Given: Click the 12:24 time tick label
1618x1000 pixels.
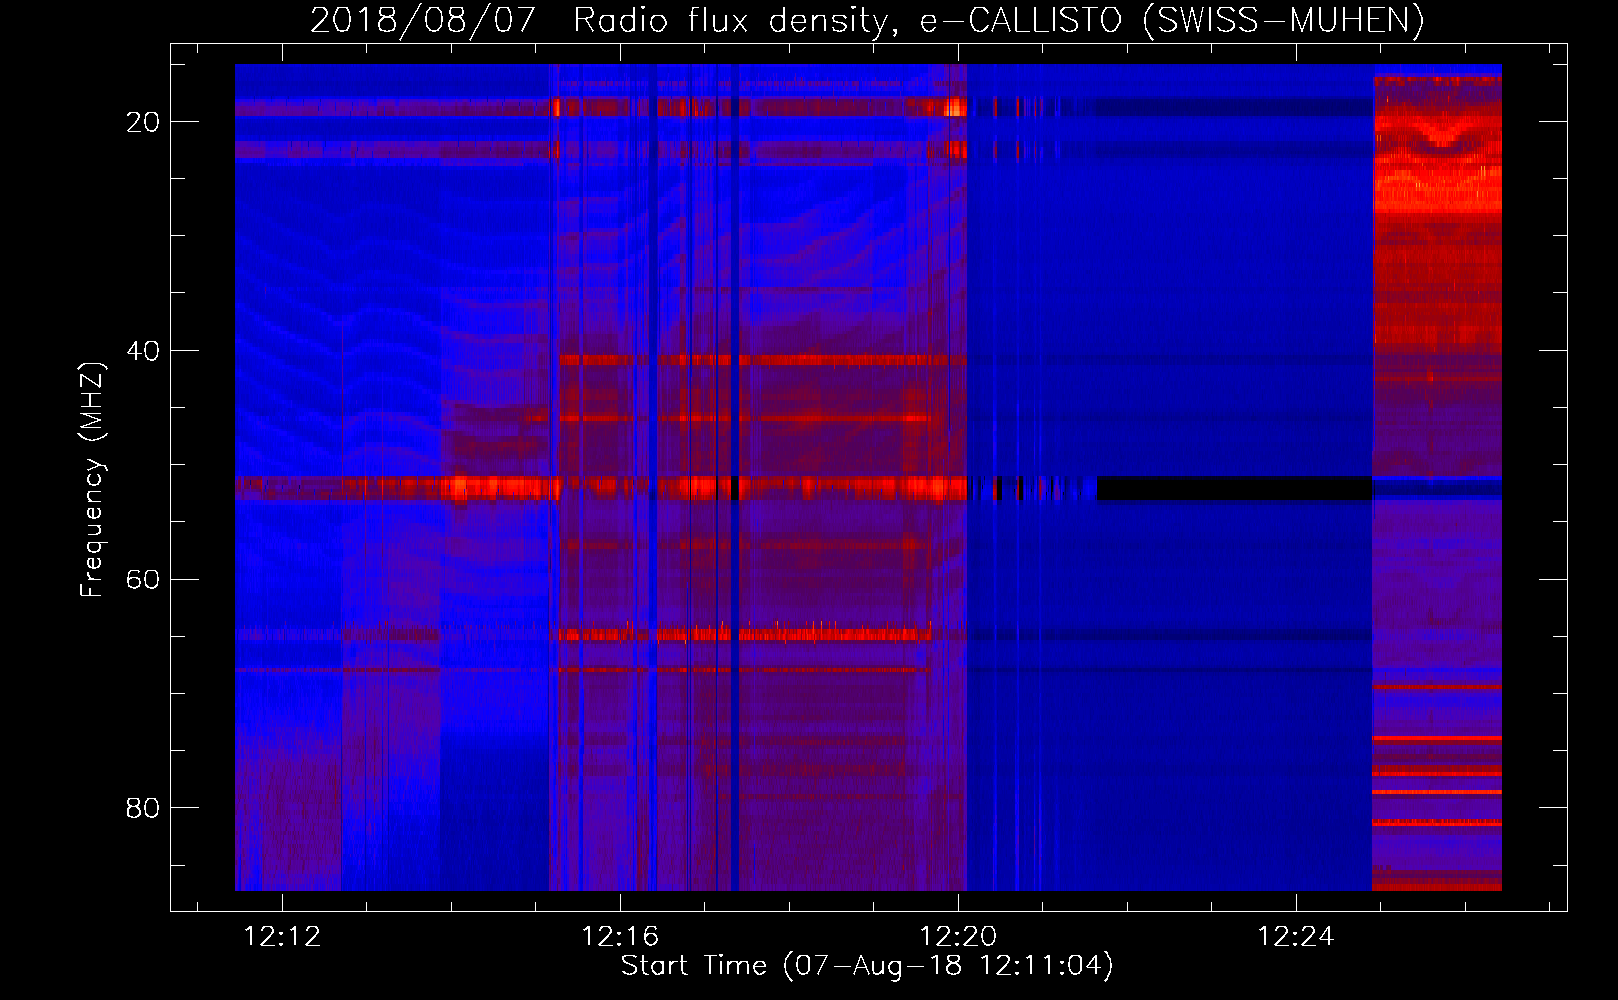Looking at the screenshot, I should pos(1296,937).
